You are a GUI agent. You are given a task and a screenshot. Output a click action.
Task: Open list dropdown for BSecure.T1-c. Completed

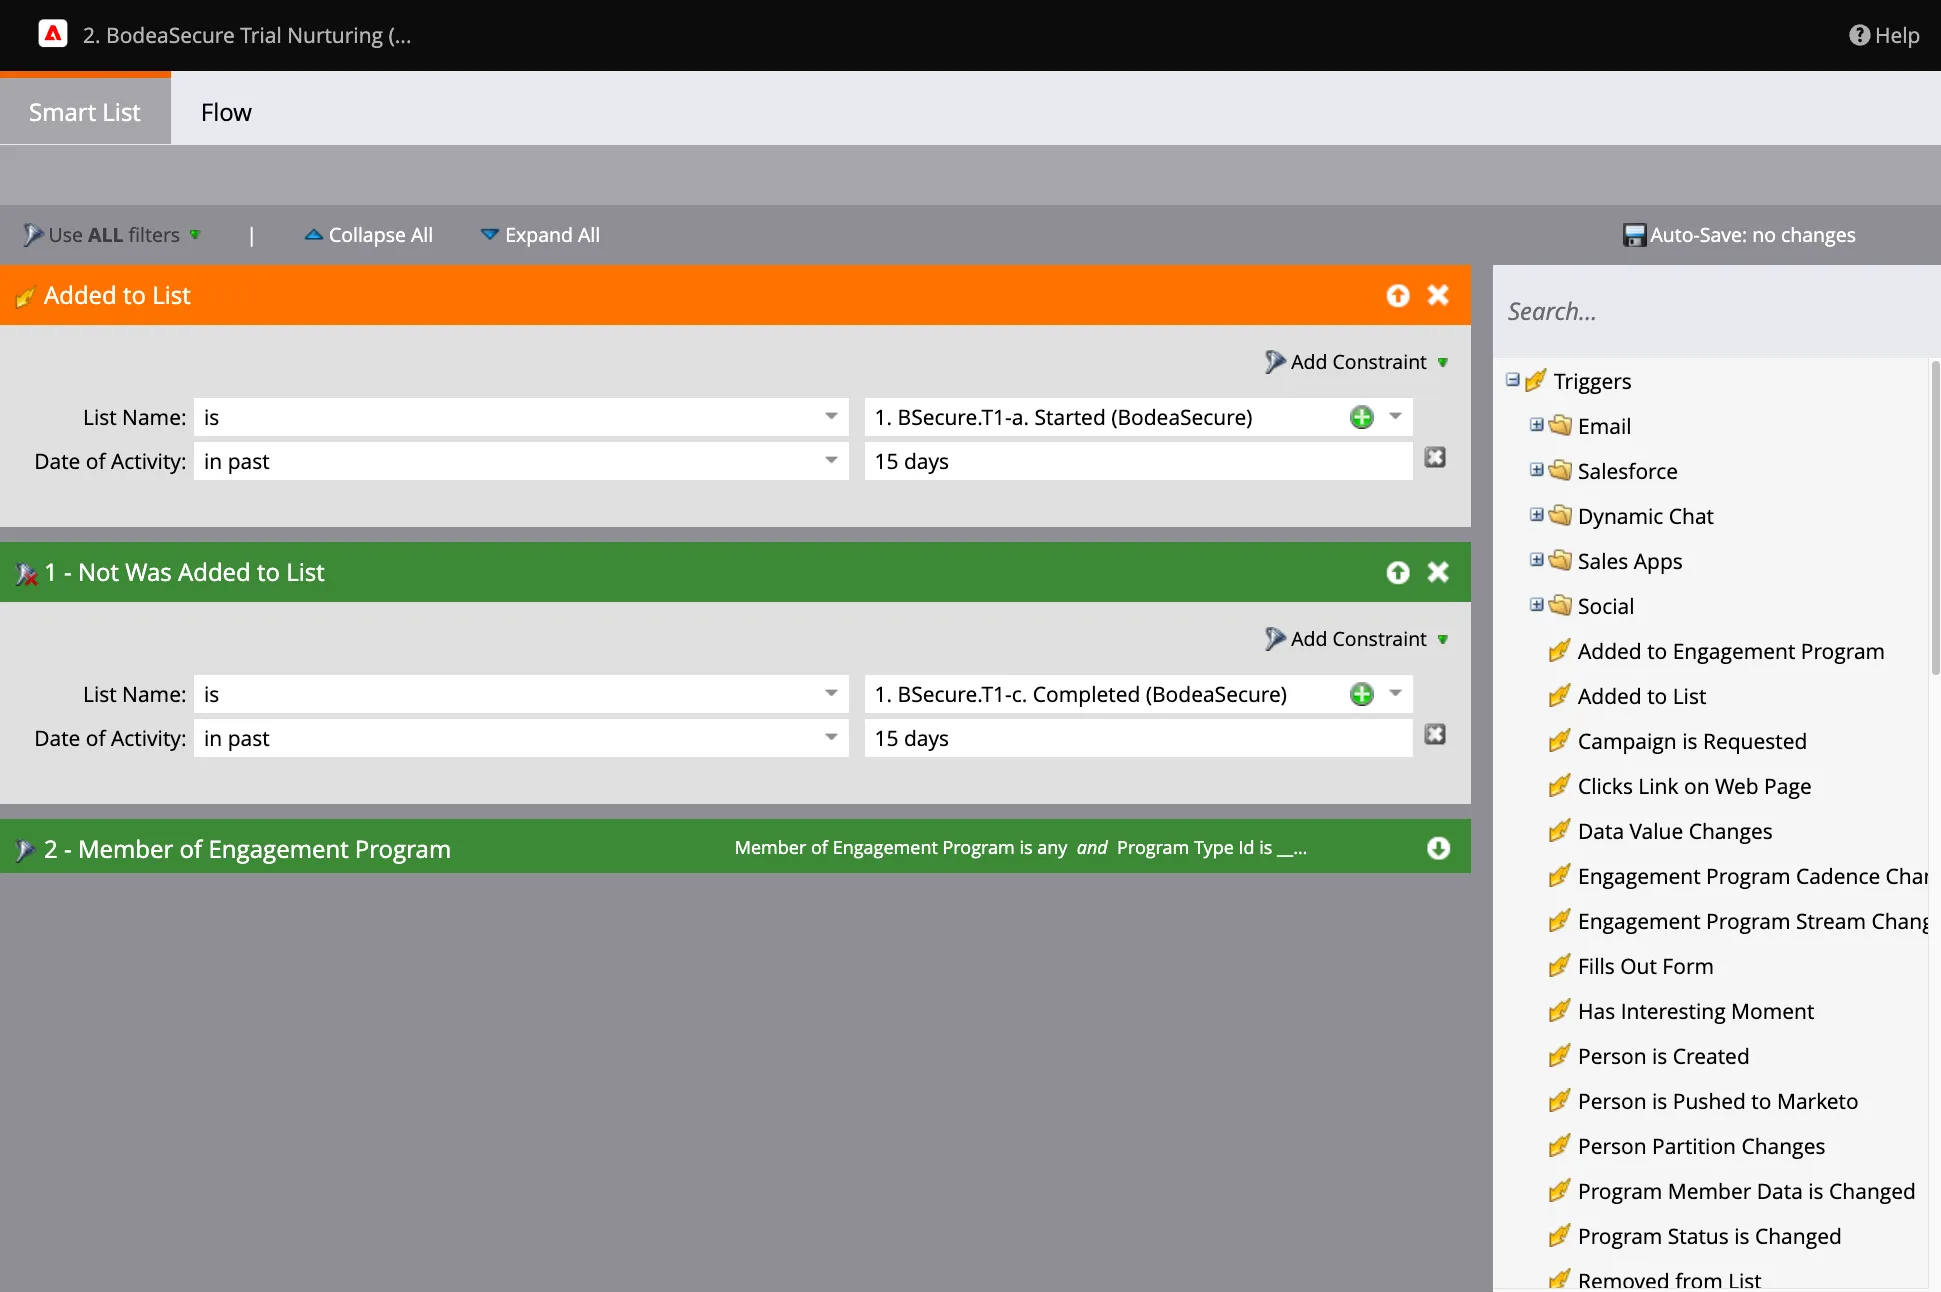(x=1395, y=693)
